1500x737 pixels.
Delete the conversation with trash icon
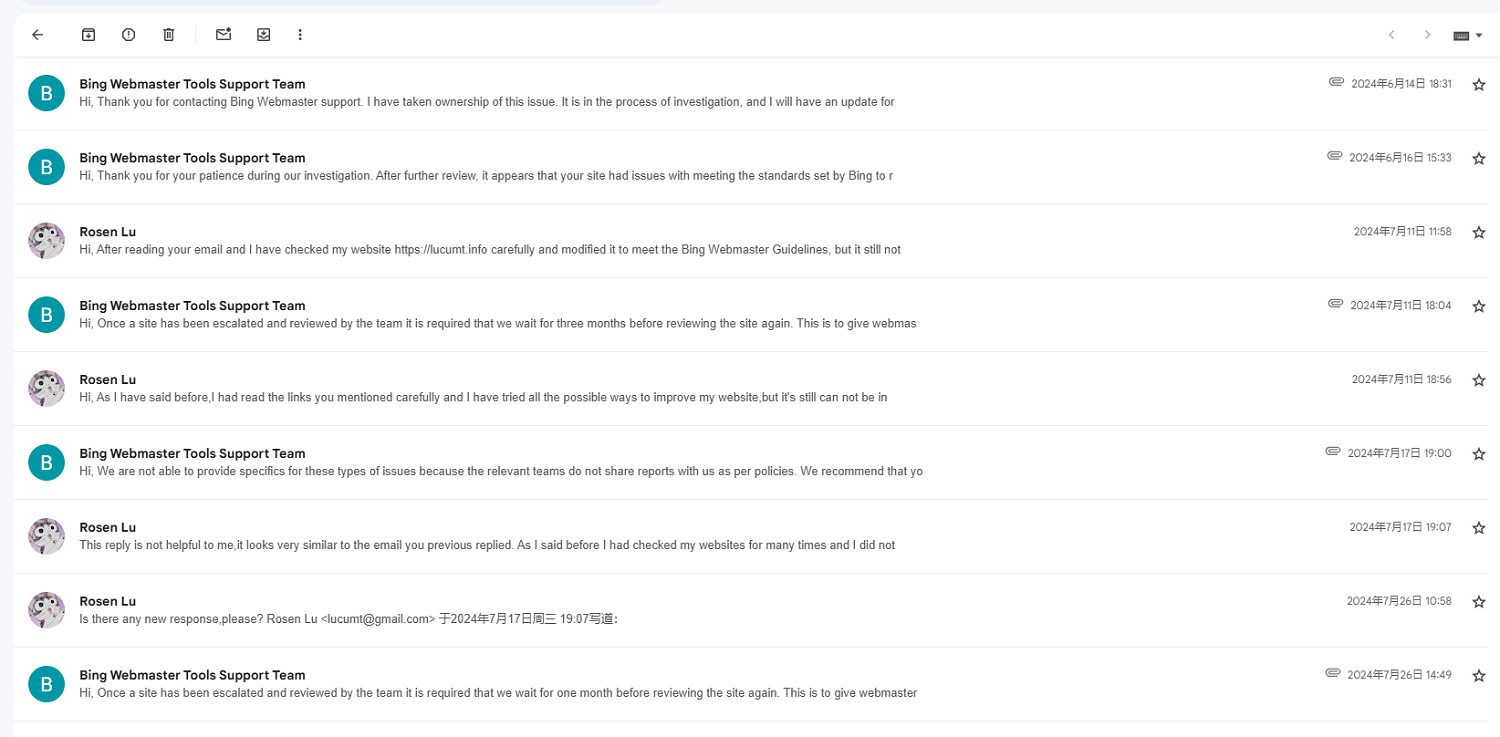pyautogui.click(x=168, y=35)
